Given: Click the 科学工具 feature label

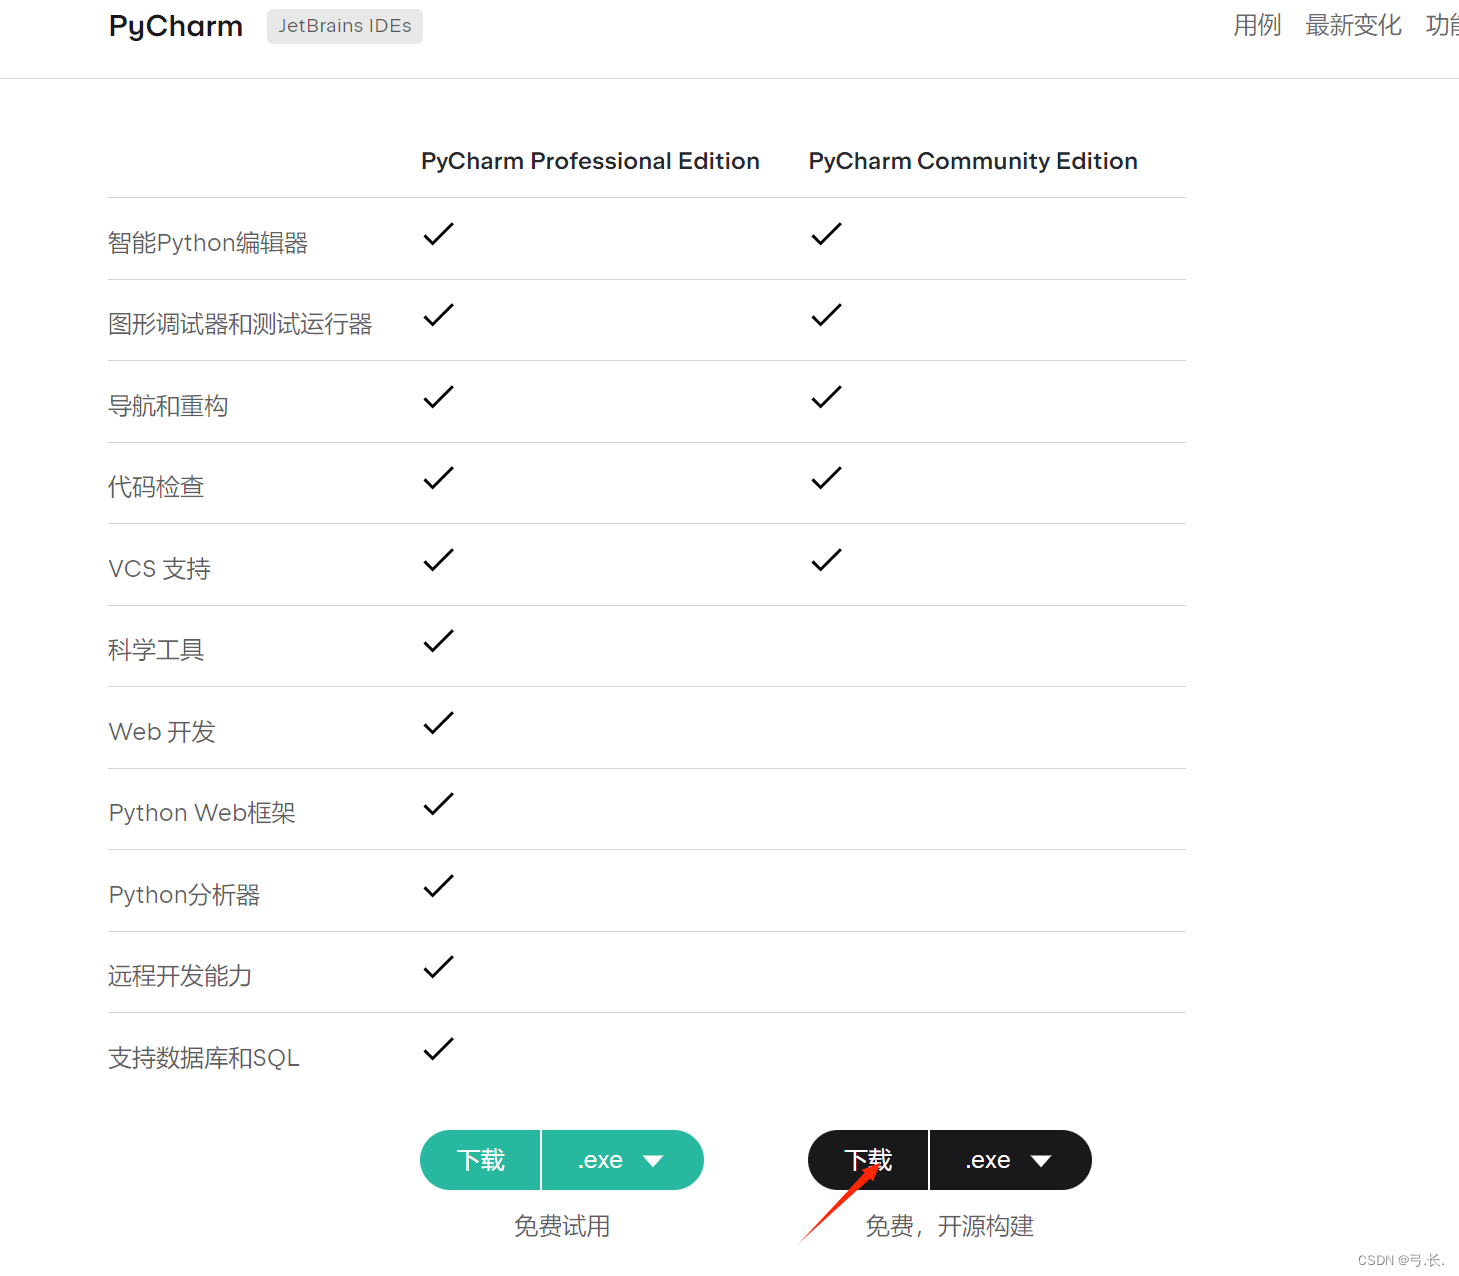Looking at the screenshot, I should click(156, 650).
